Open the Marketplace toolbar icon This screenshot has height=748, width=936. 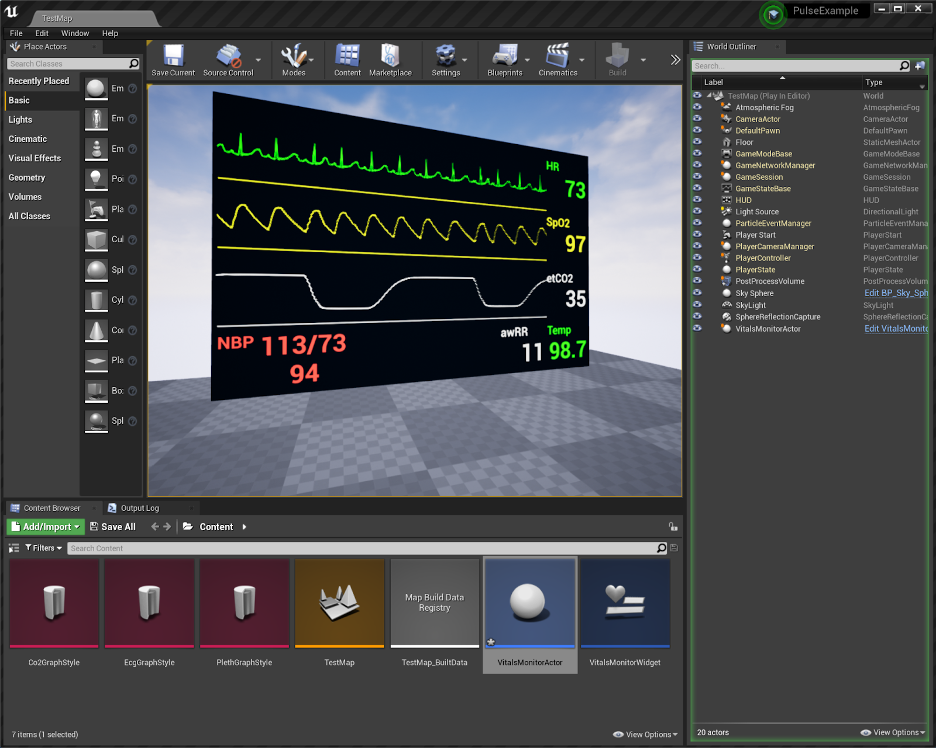point(390,56)
